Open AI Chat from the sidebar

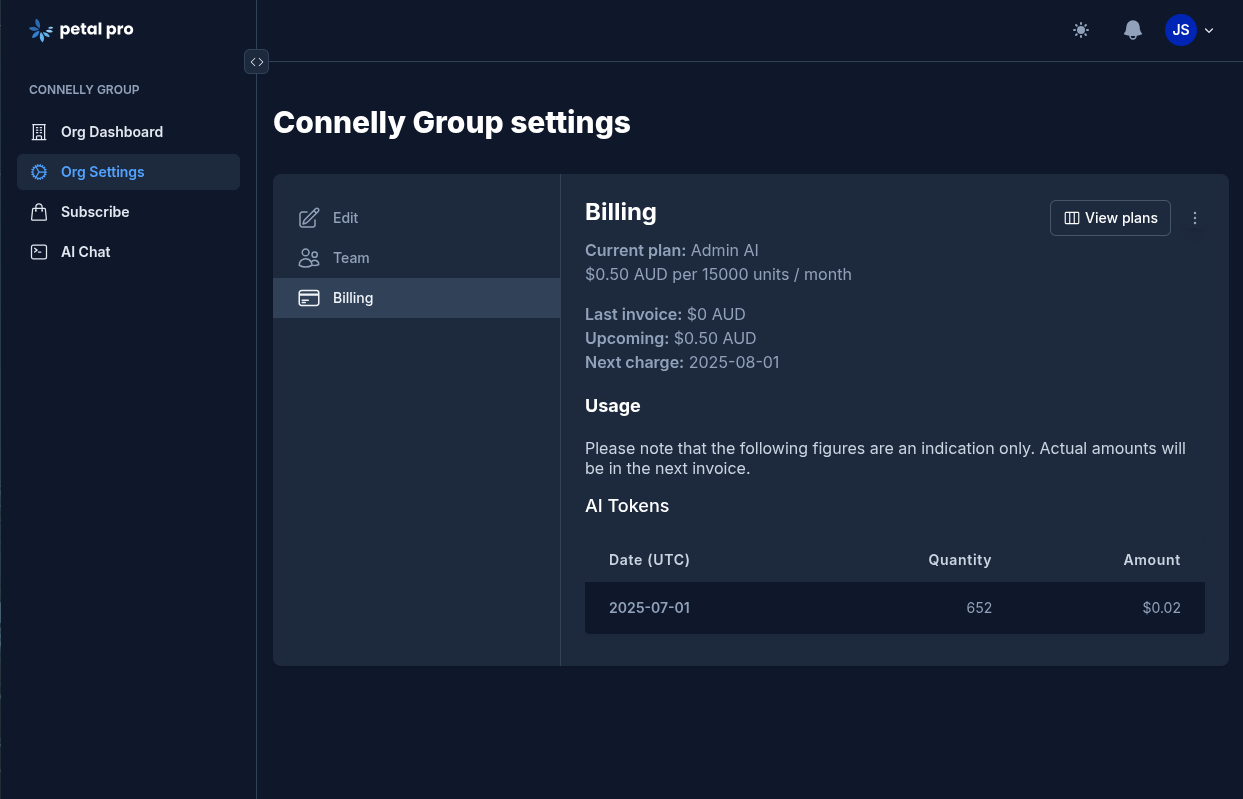pyautogui.click(x=85, y=252)
